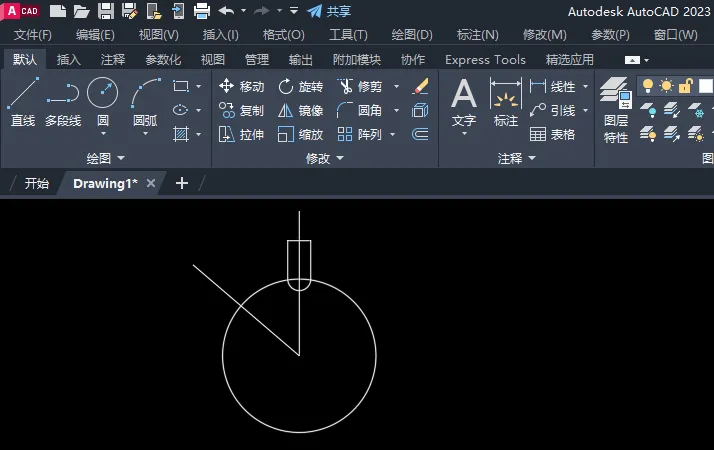
Task: Click the Redo arrow
Action: point(262,11)
